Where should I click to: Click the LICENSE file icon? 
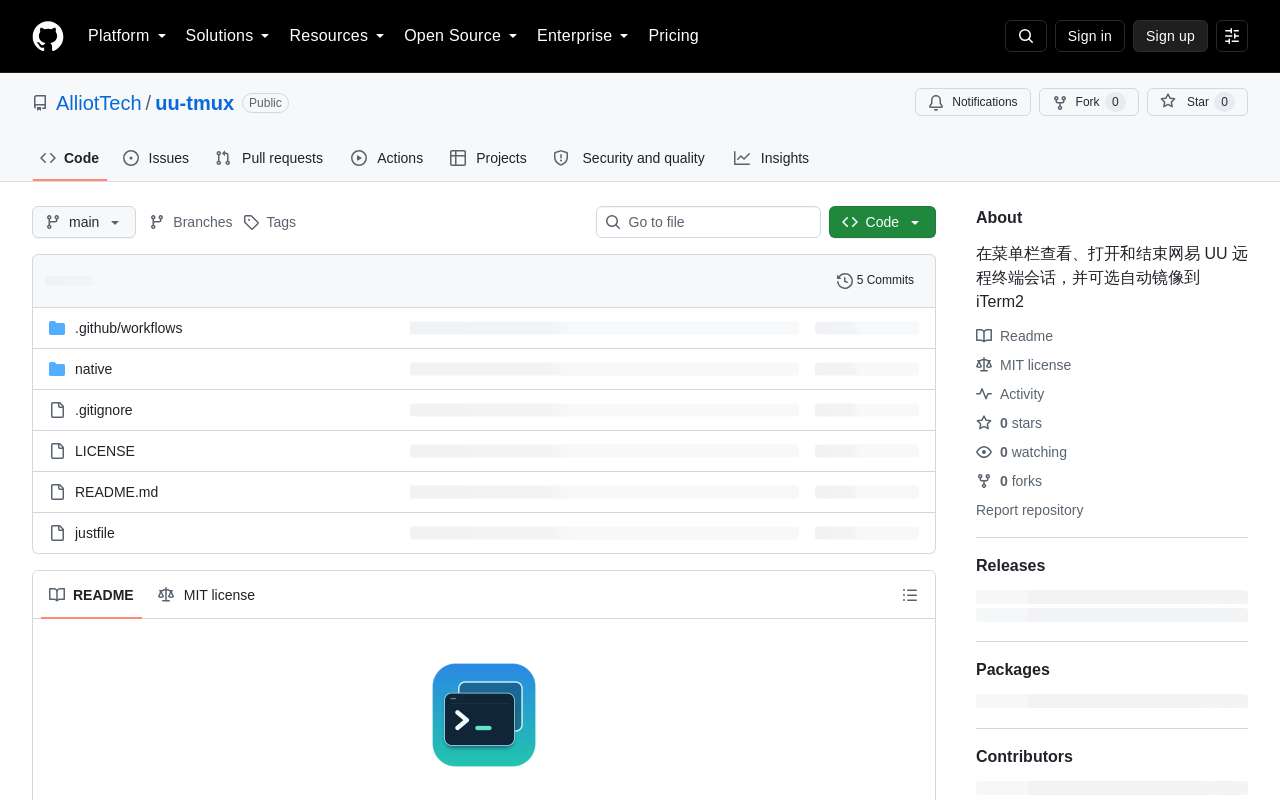click(x=57, y=451)
